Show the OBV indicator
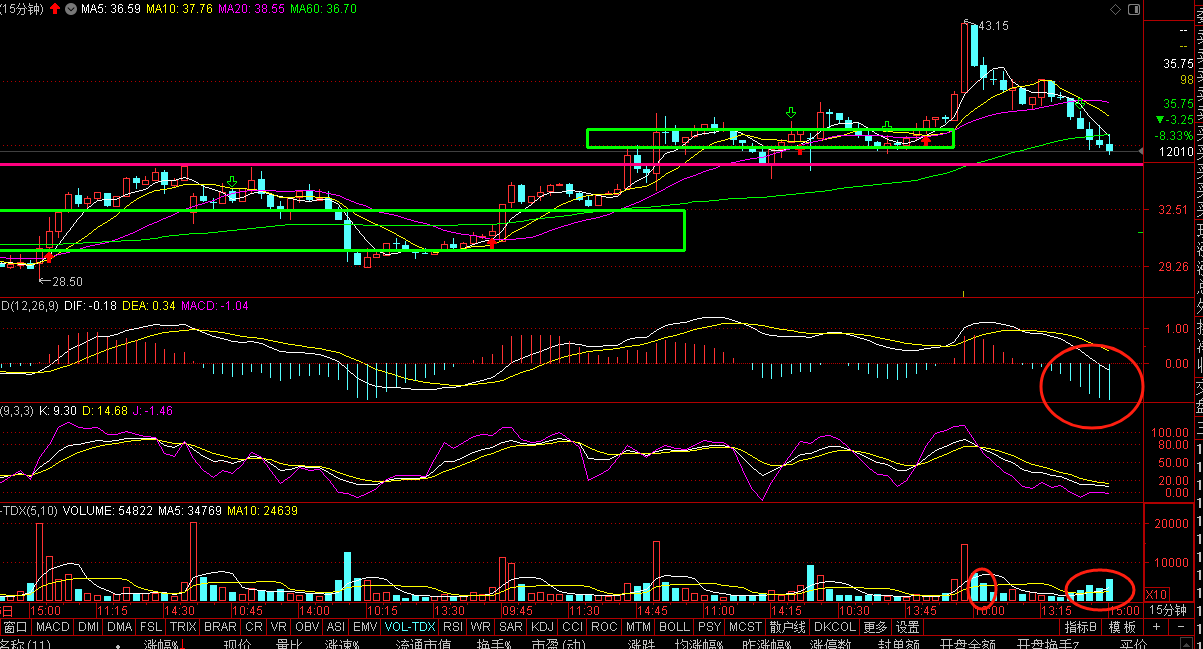This screenshot has width=1203, height=649. (x=307, y=627)
